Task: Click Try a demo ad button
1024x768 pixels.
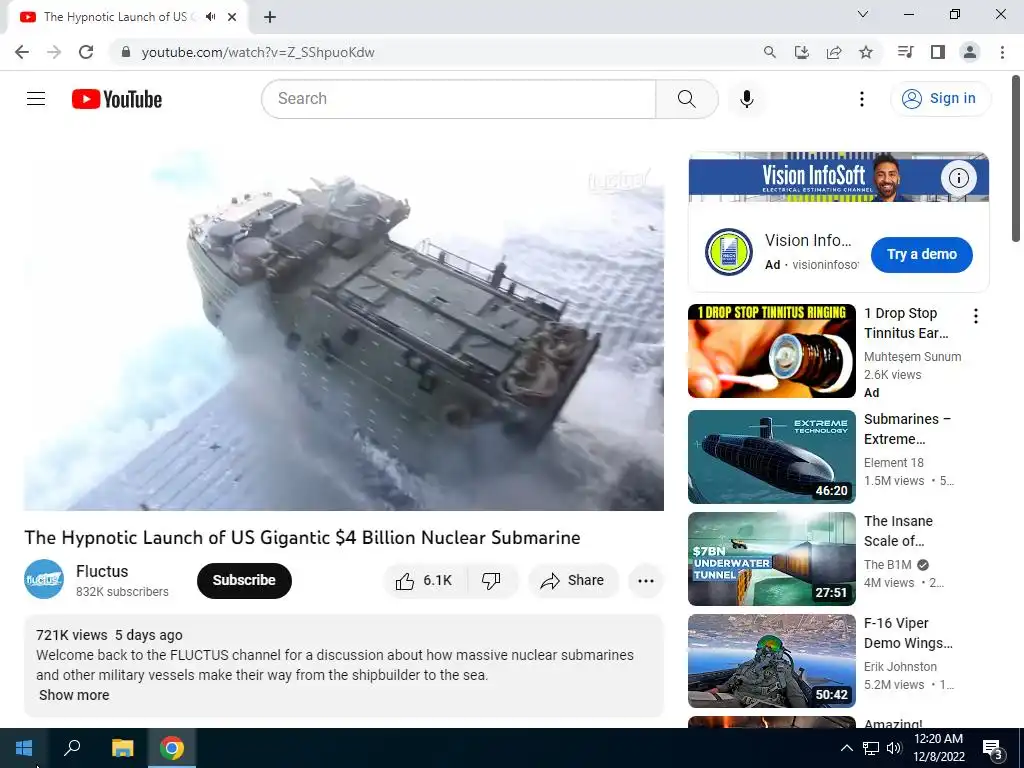Action: click(921, 255)
